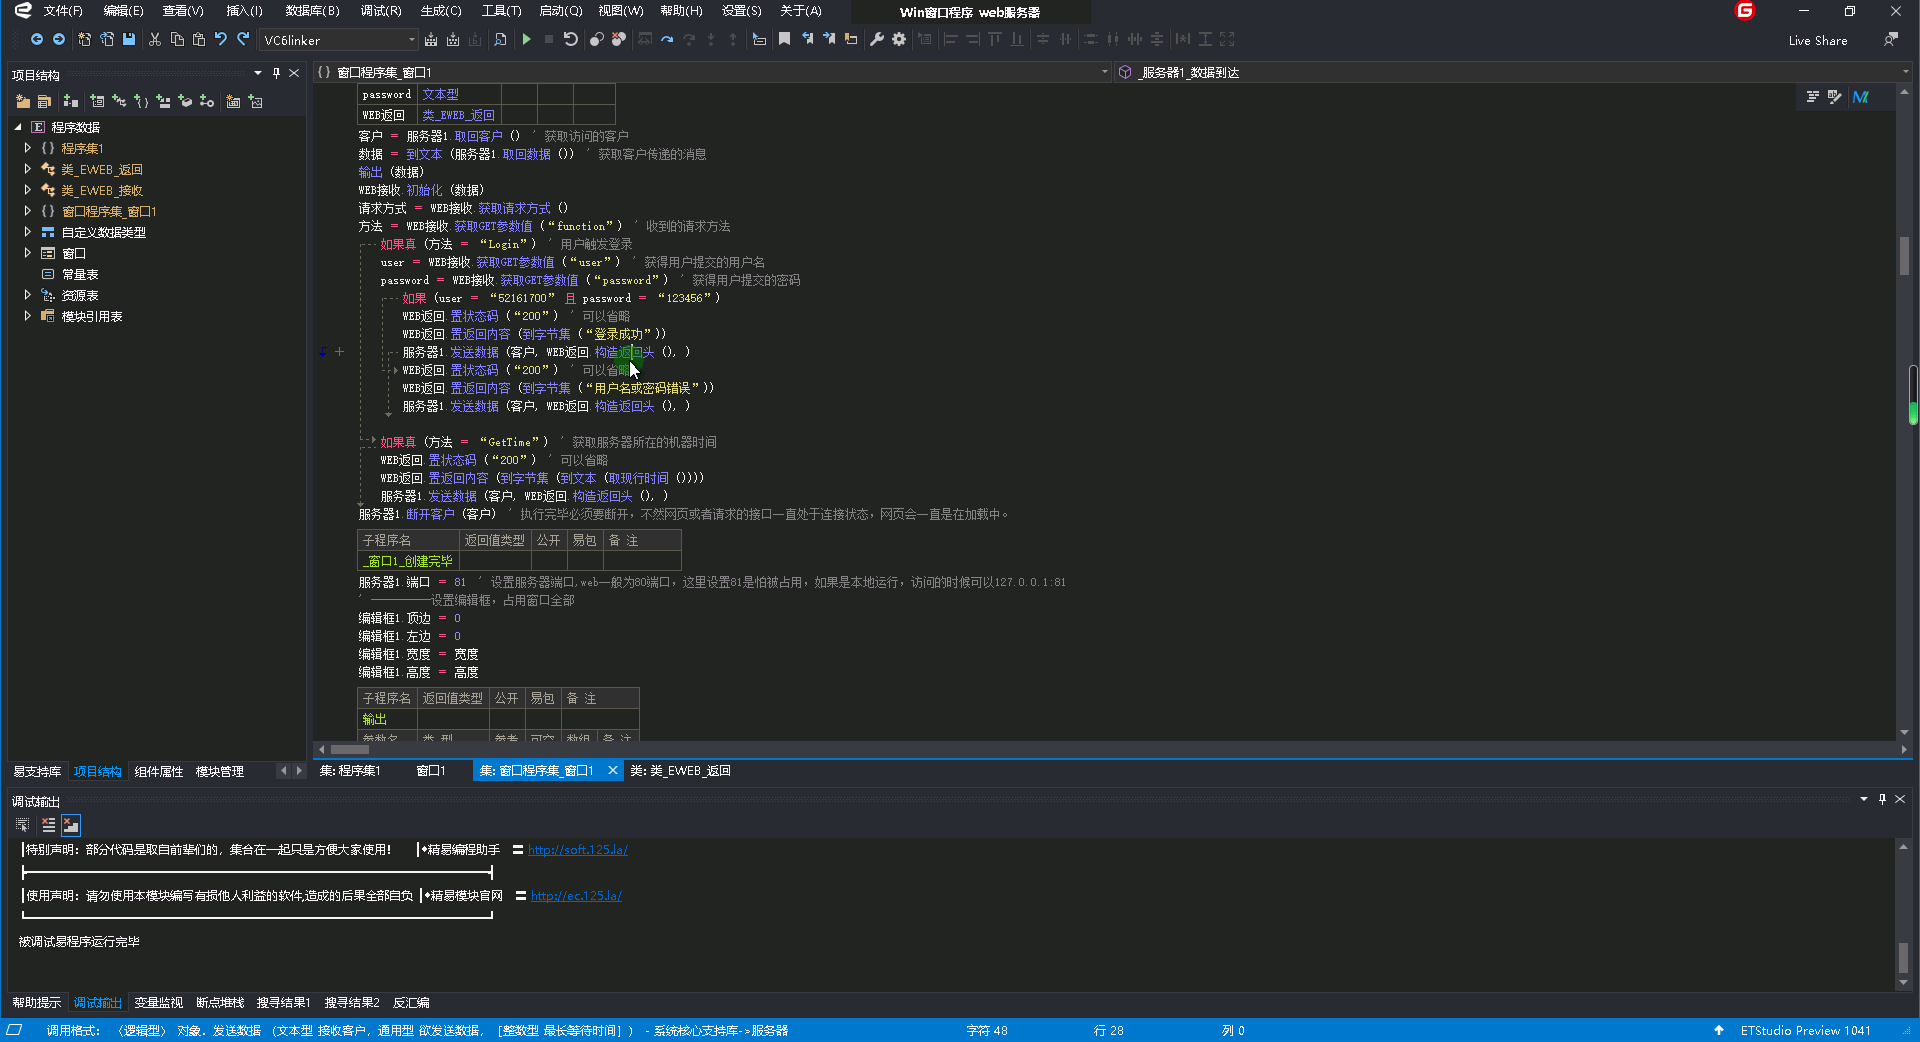This screenshot has width=1920, height=1042.
Task: Expand the 类_EWEB_返回 tree node
Action: coord(28,169)
